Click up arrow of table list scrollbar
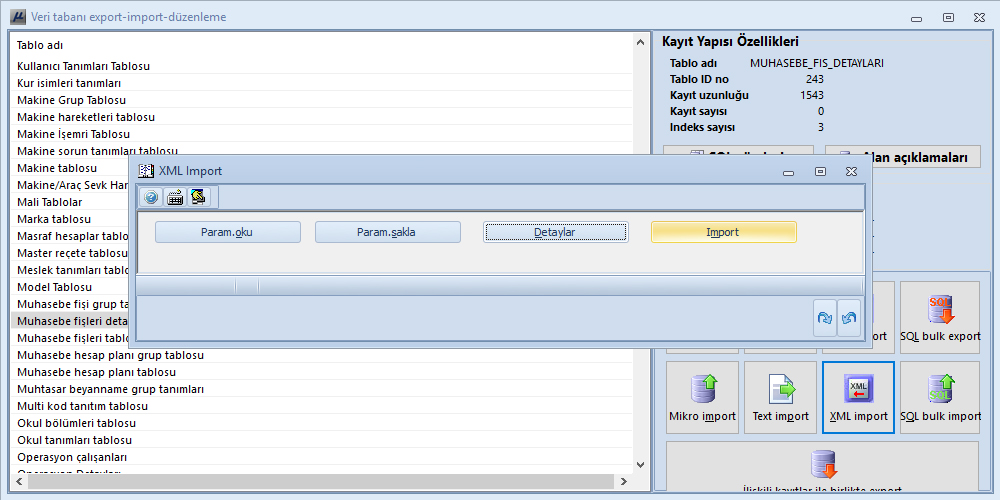This screenshot has width=1000, height=500. pyautogui.click(x=640, y=42)
